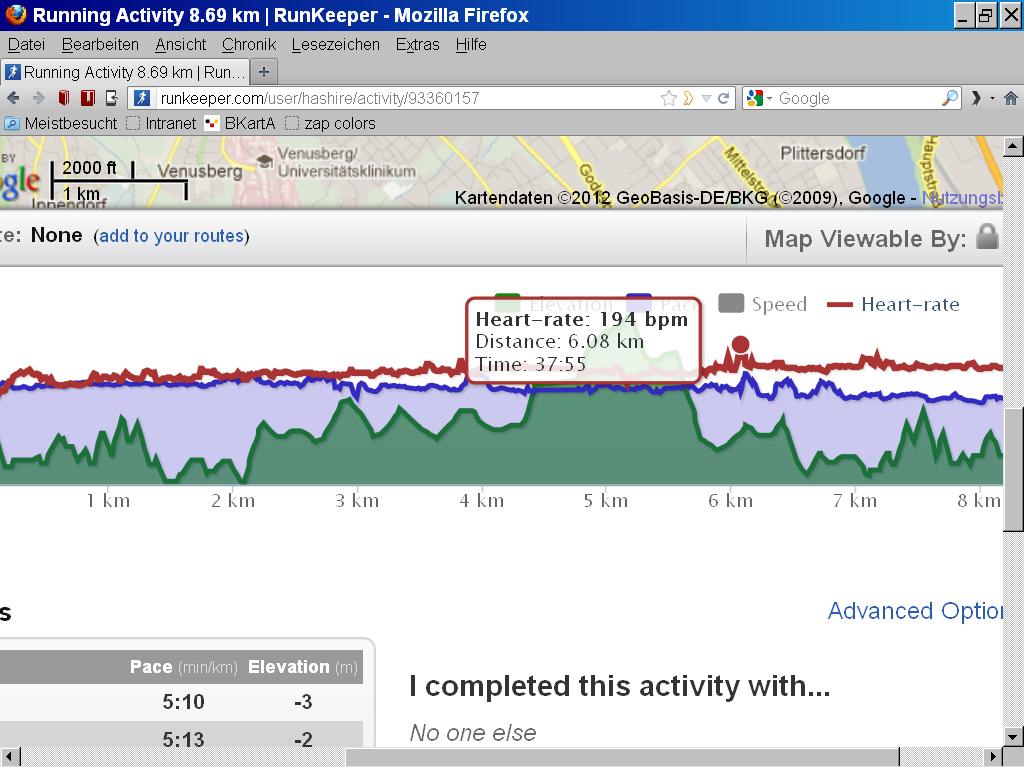This screenshot has height=768, width=1024.
Task: Click the RunKeeper site identity icon
Action: (x=142, y=98)
